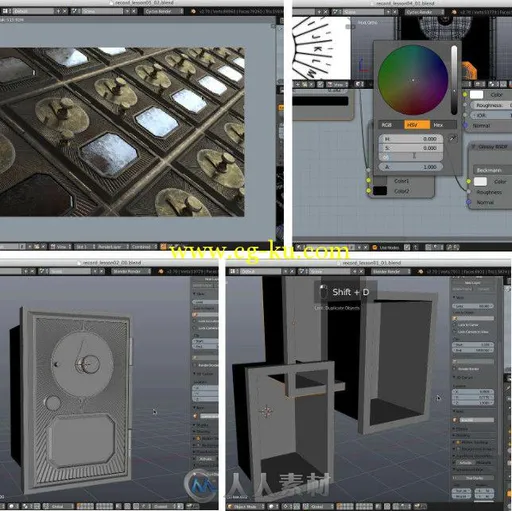Click the rendered safe boxes image
The width and height of the screenshot is (512, 511).
pos(122,132)
